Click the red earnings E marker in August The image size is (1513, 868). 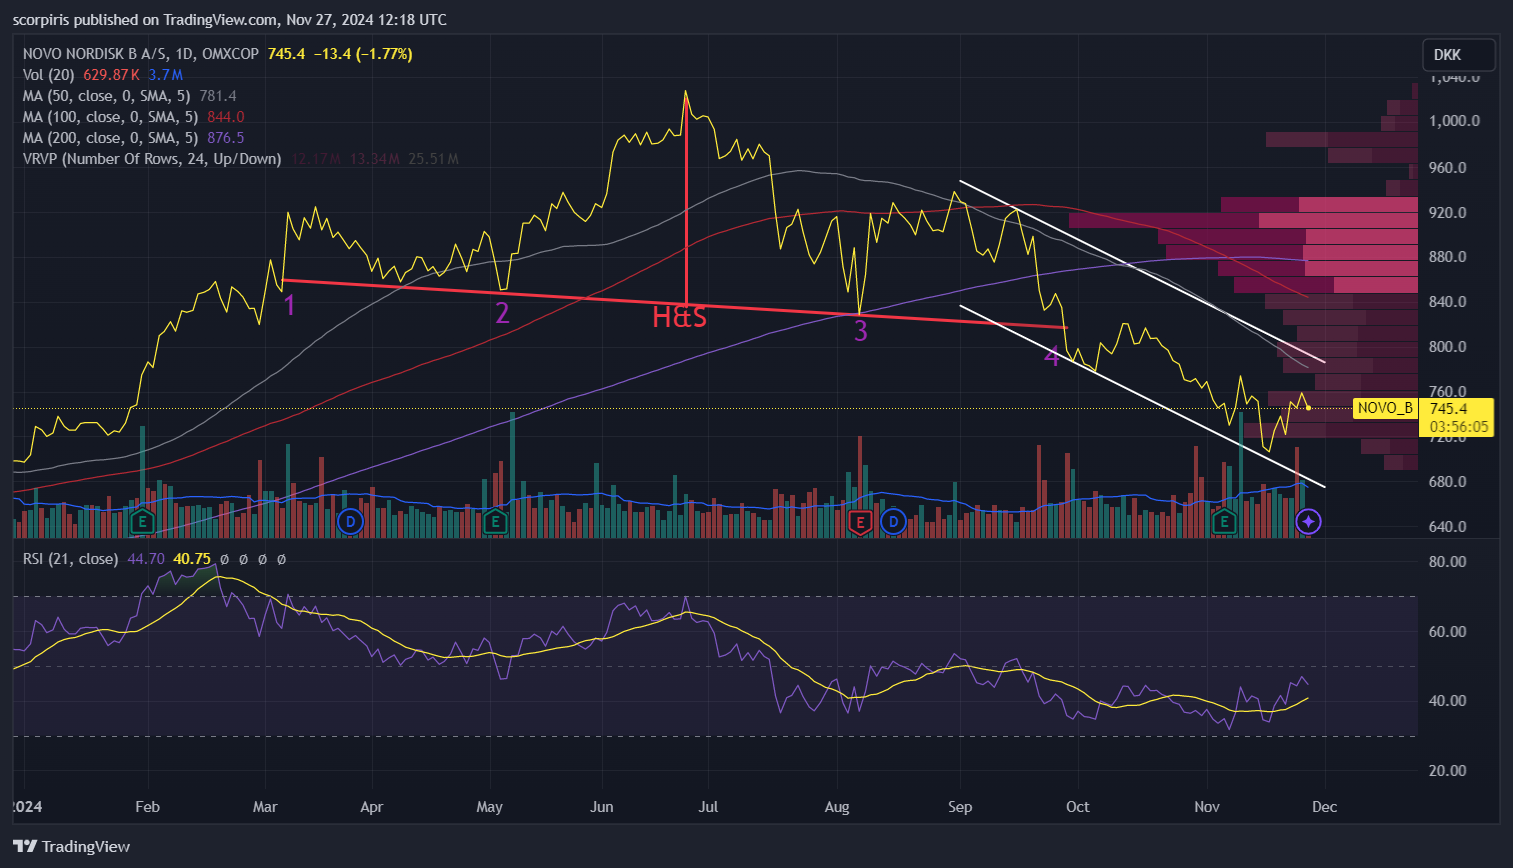(x=859, y=521)
